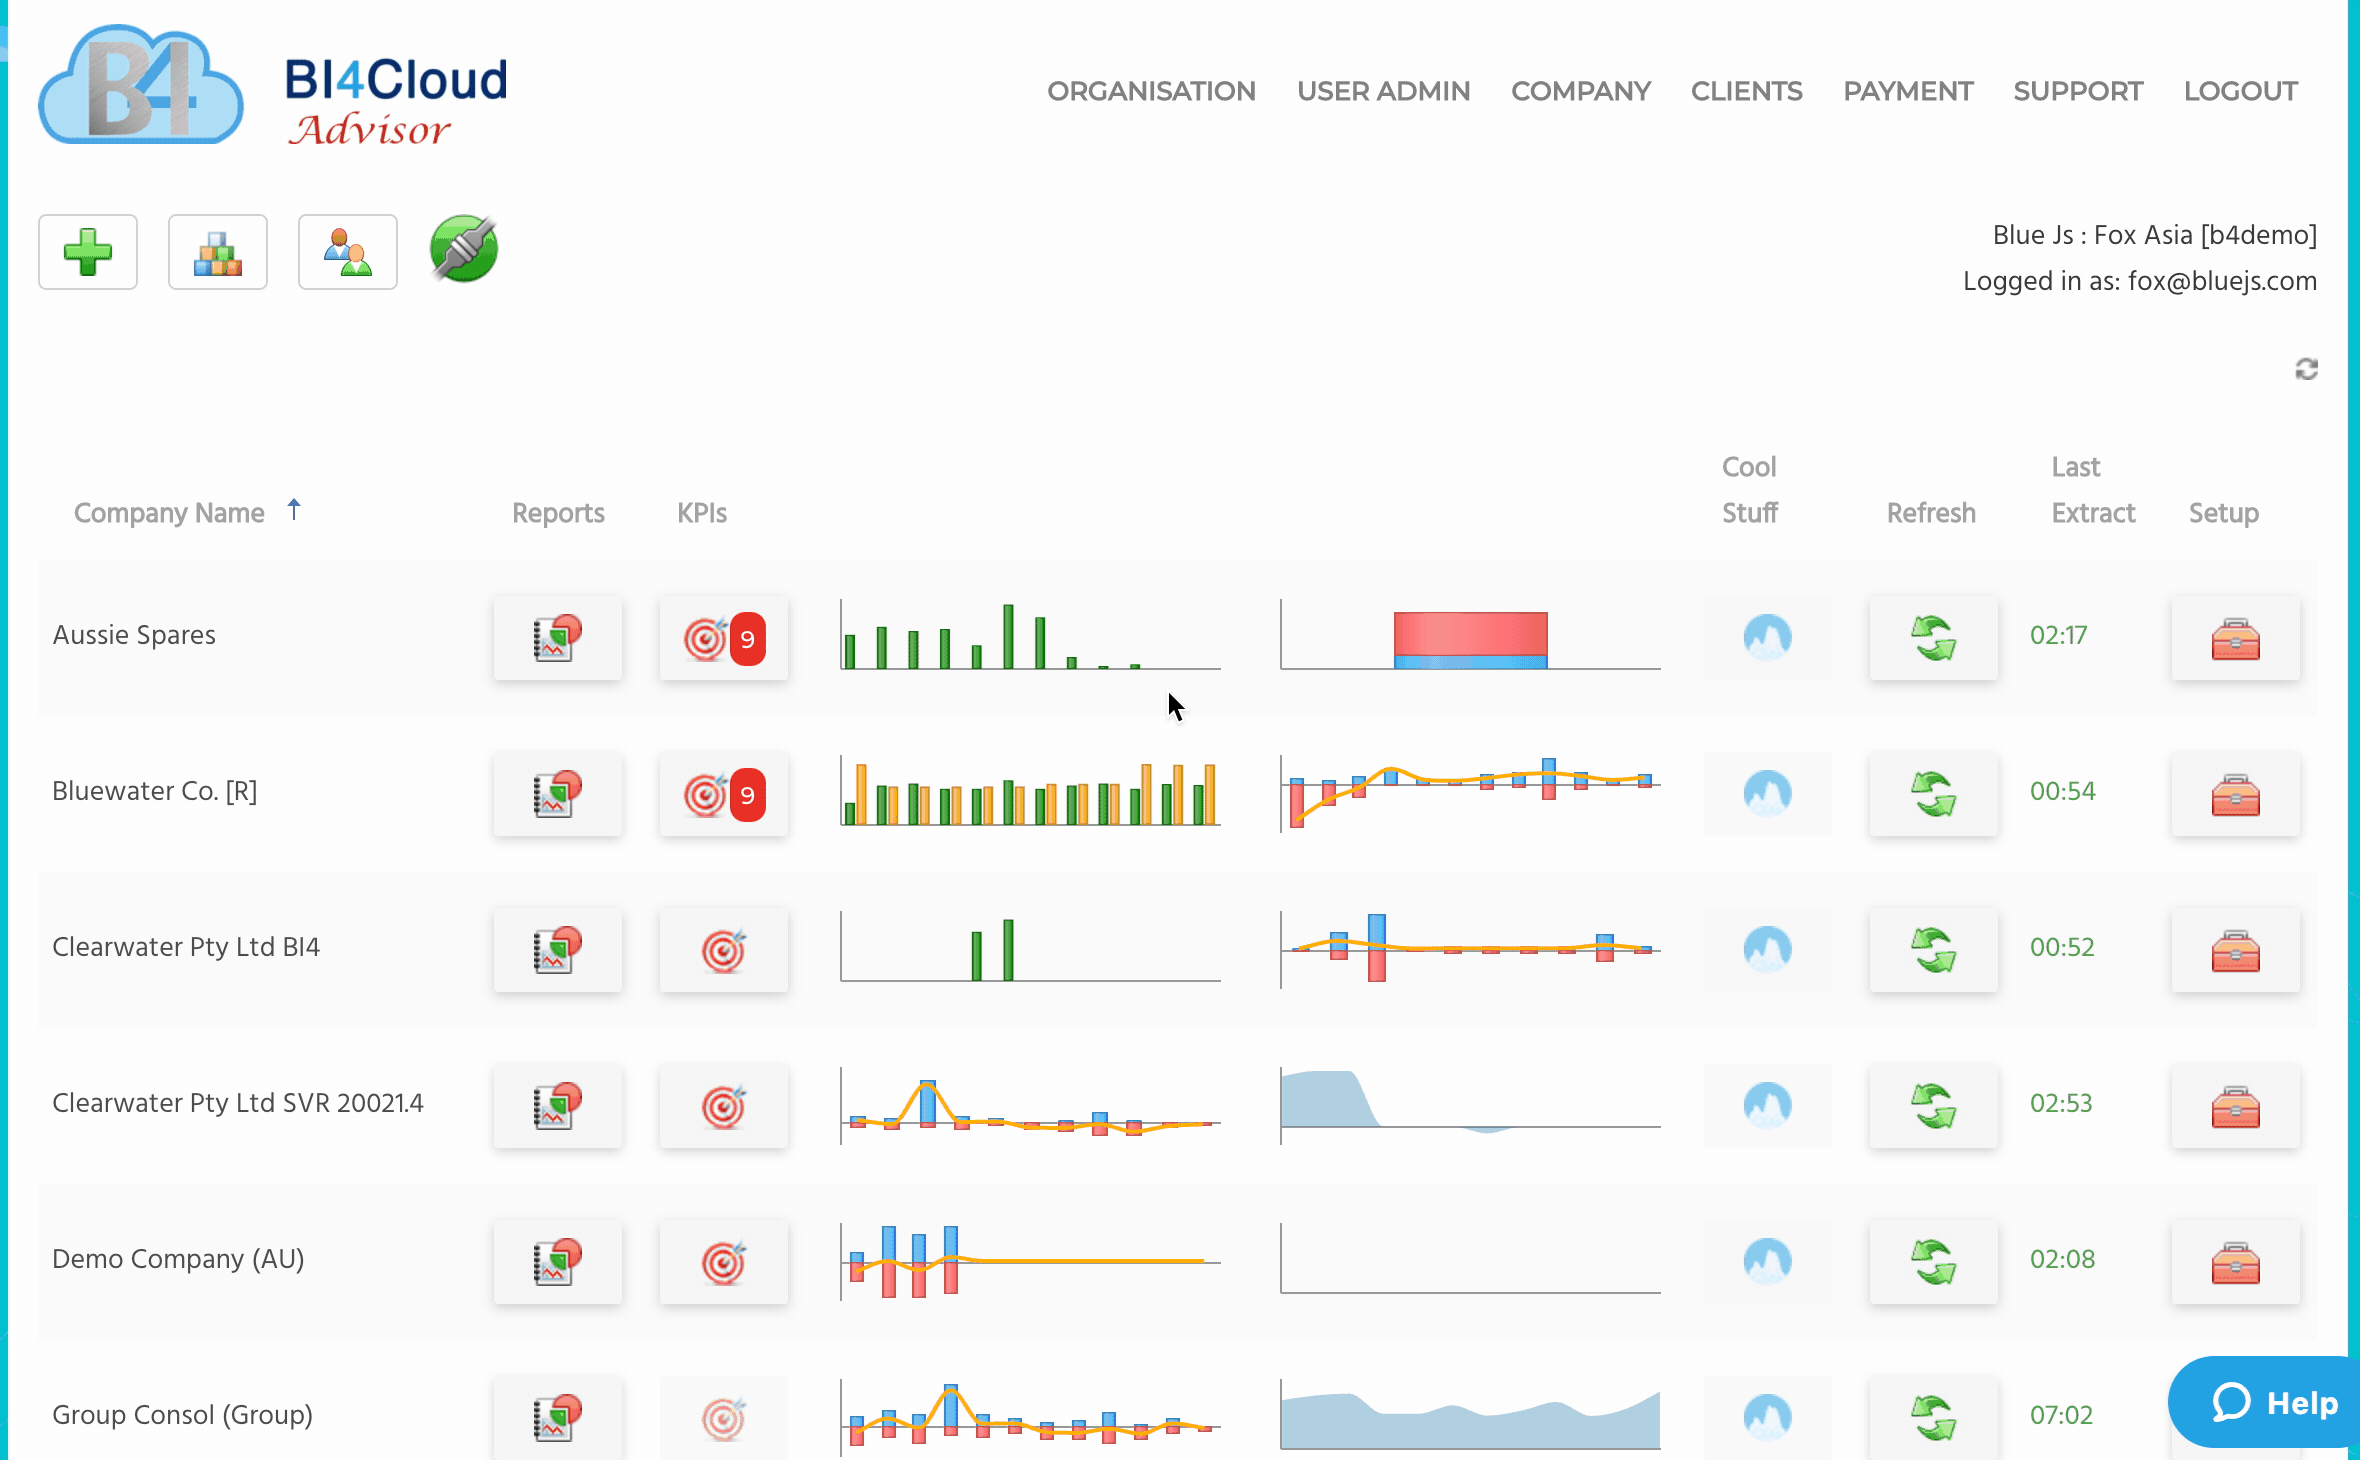The width and height of the screenshot is (2360, 1460).
Task: Open Setup toolbox for Clearwater Pty Ltd BI4
Action: (2236, 950)
